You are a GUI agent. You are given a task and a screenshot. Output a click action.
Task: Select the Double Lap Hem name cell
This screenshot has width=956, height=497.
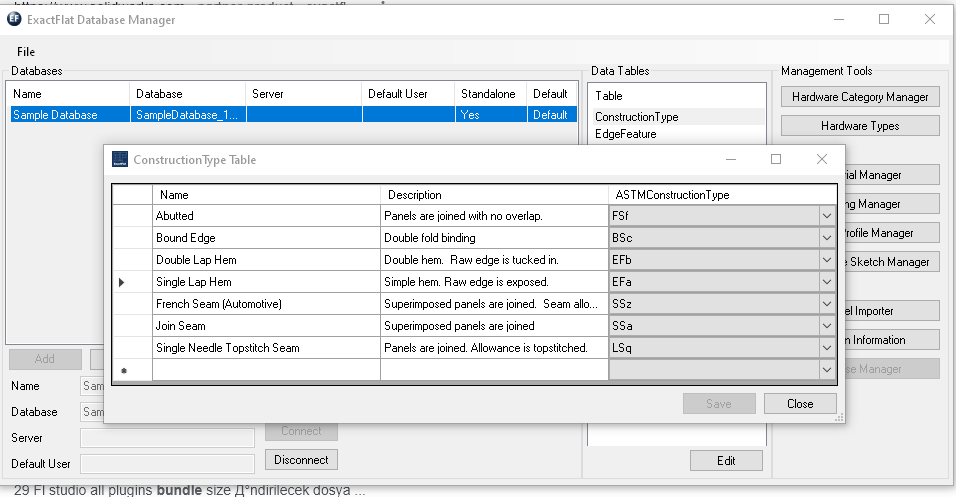[265, 260]
